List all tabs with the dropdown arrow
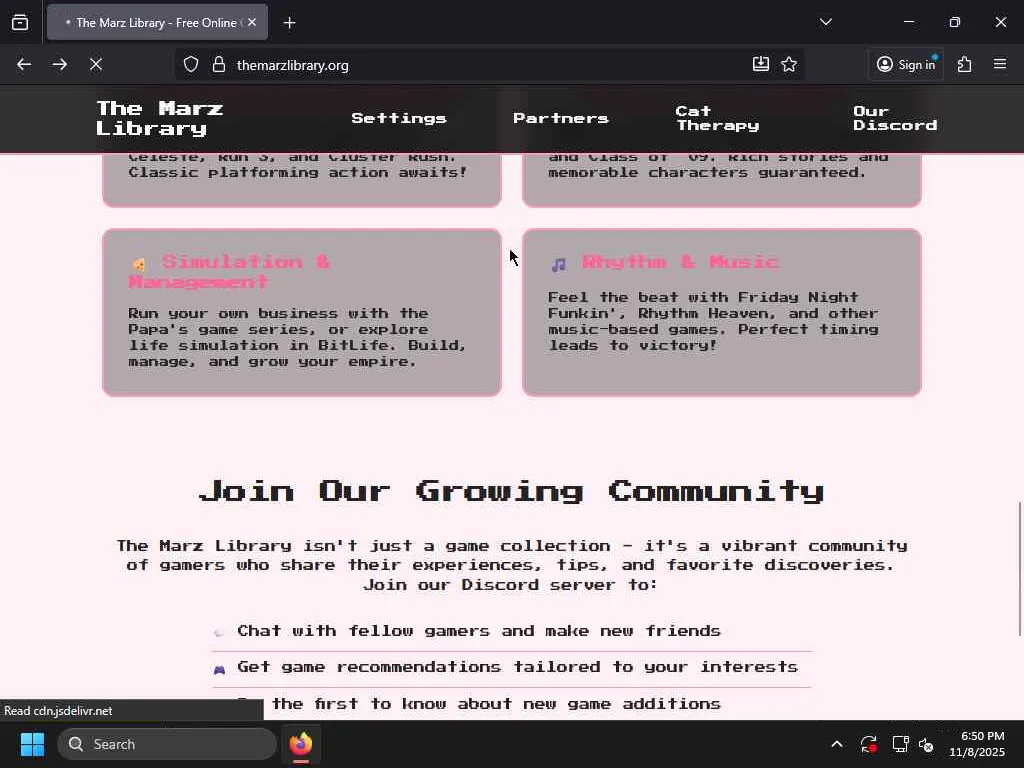This screenshot has width=1024, height=768. [825, 22]
